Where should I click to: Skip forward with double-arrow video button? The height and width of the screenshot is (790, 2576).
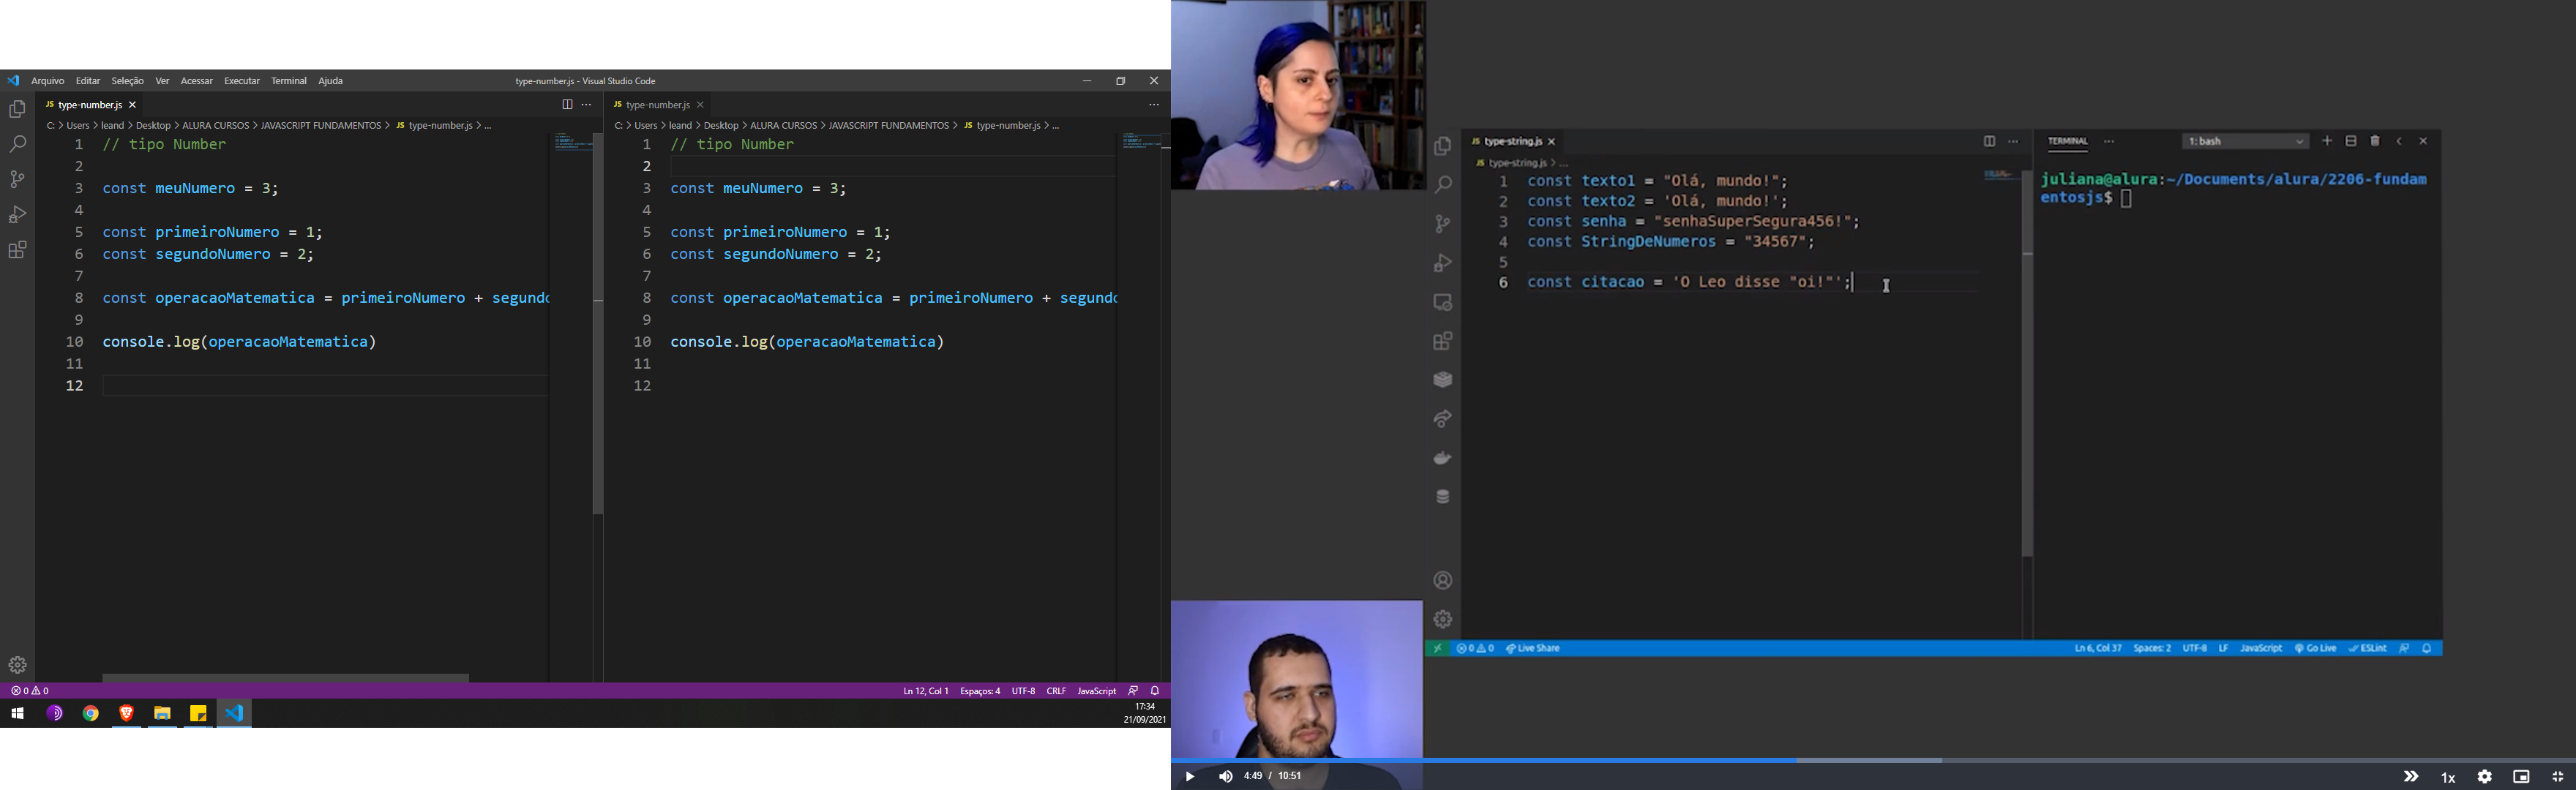tap(2411, 776)
